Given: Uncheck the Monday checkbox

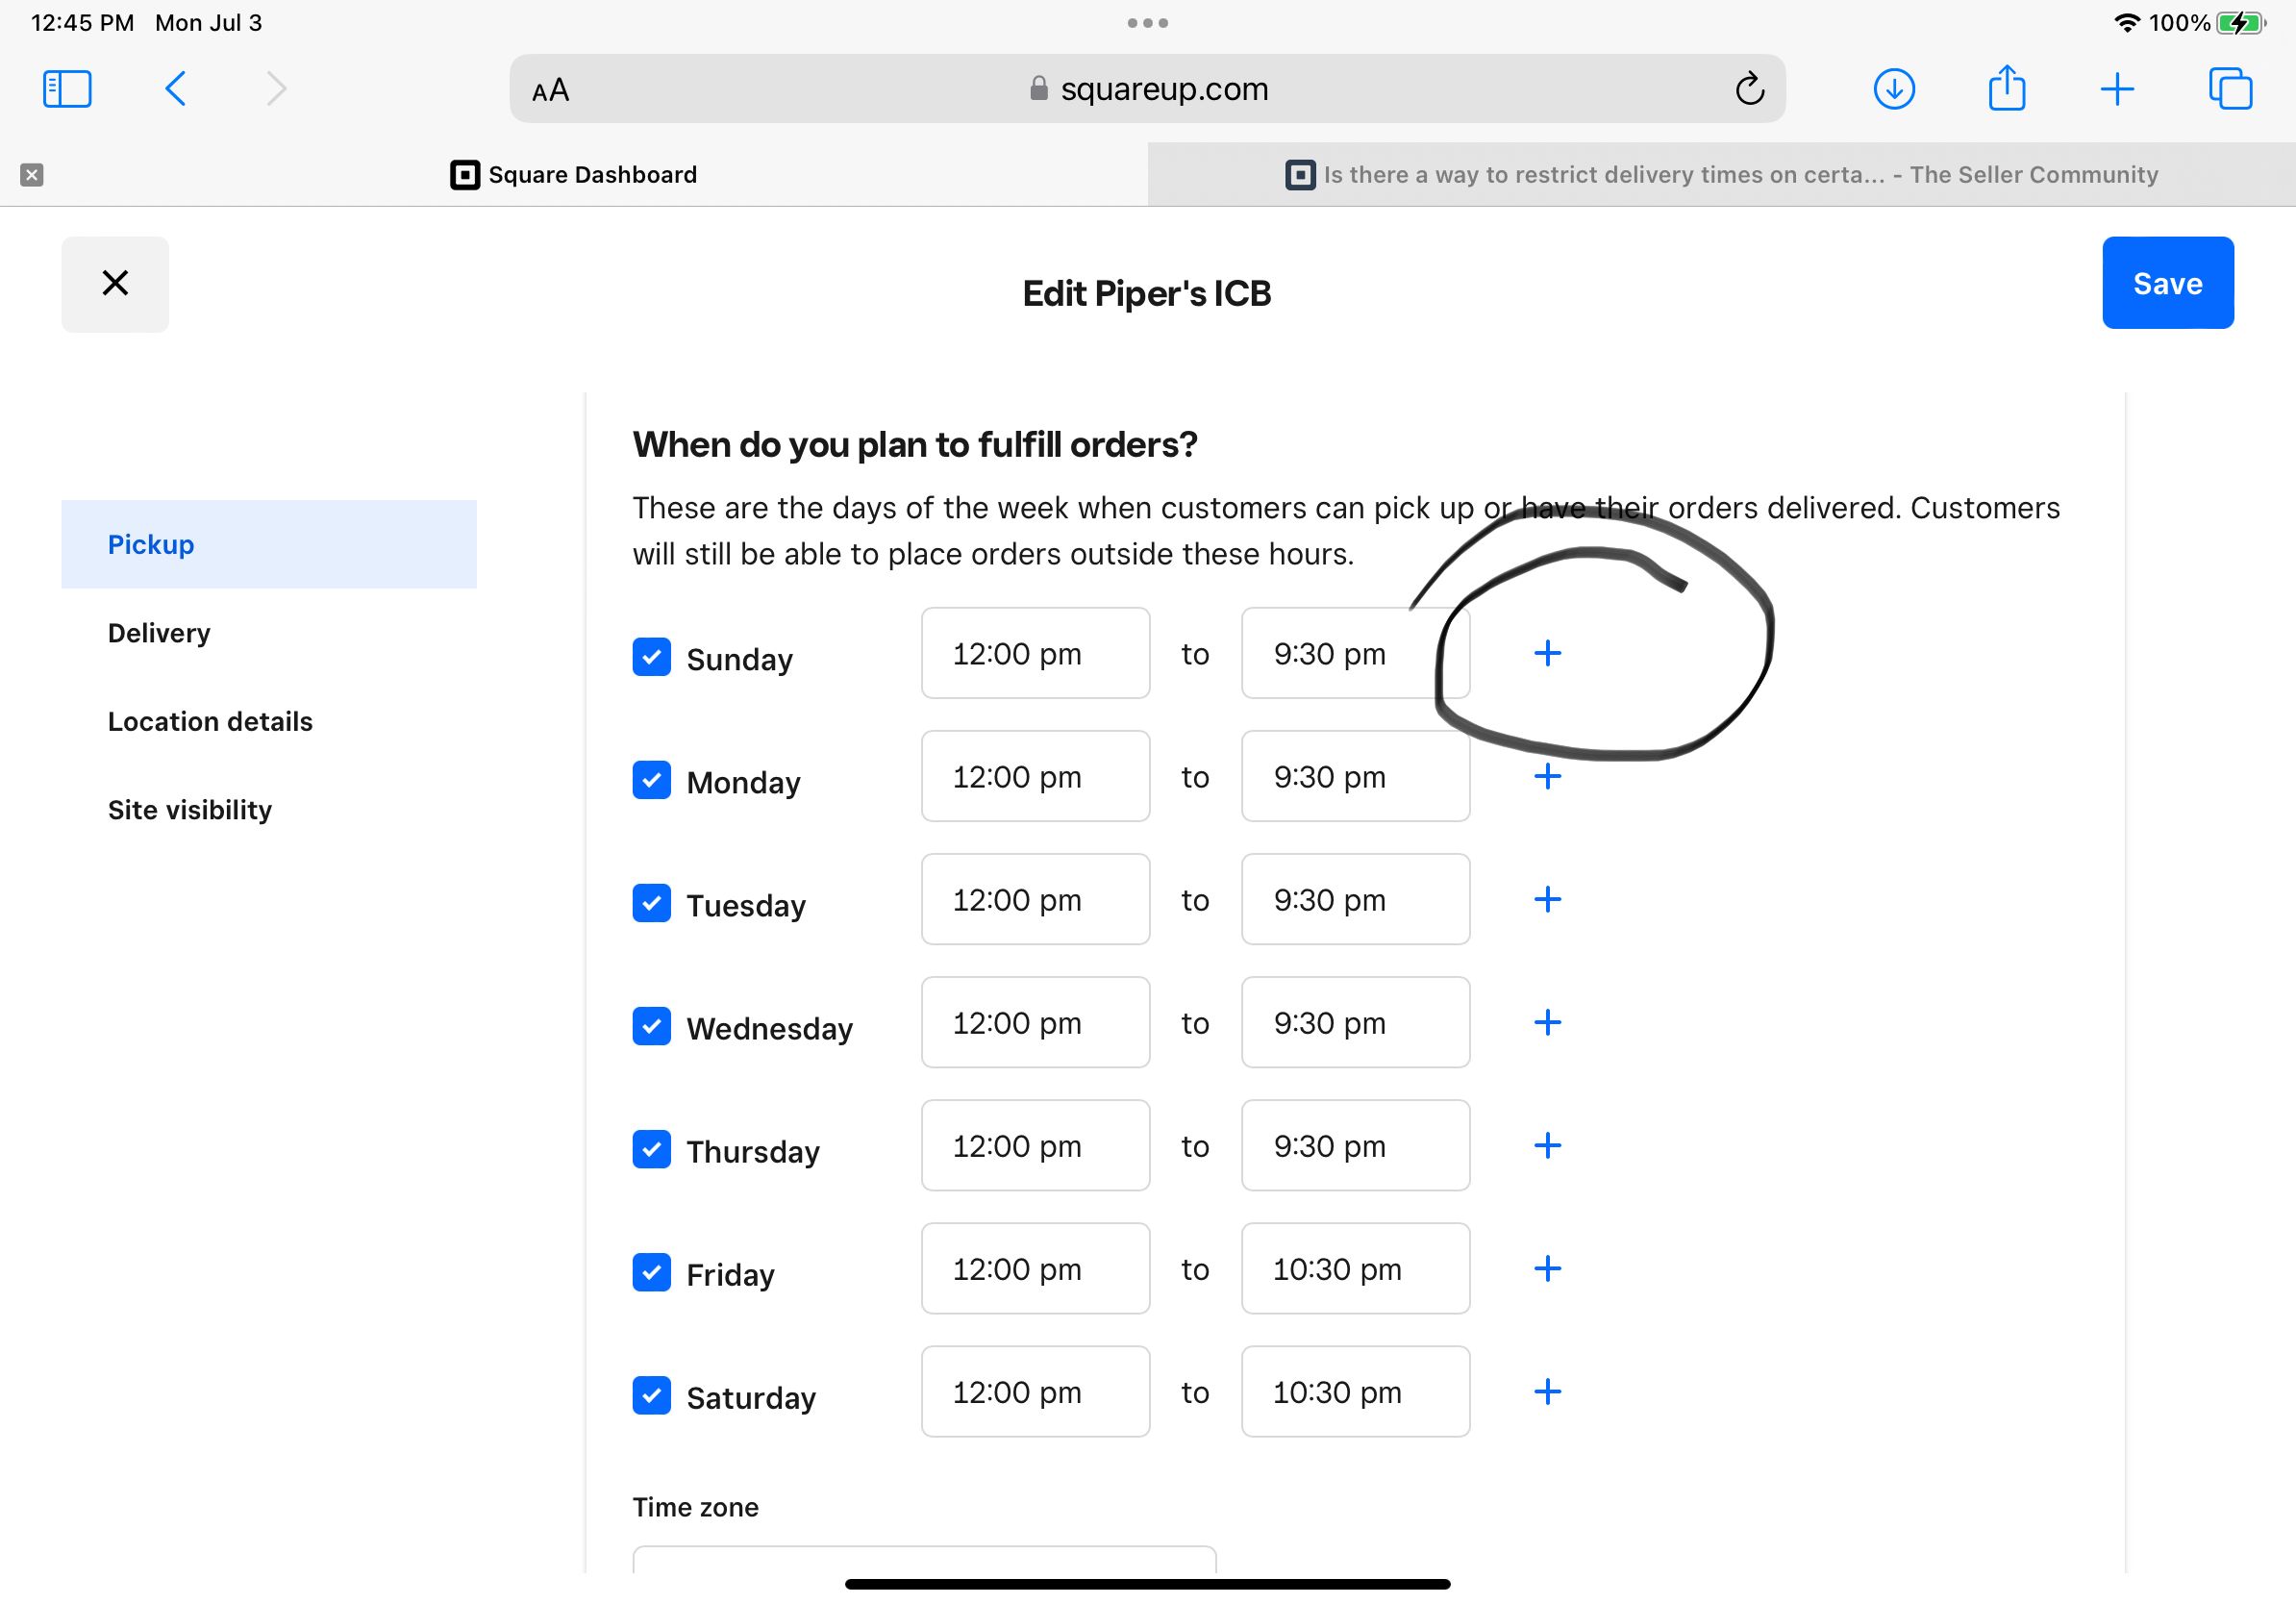Looking at the screenshot, I should click(651, 780).
